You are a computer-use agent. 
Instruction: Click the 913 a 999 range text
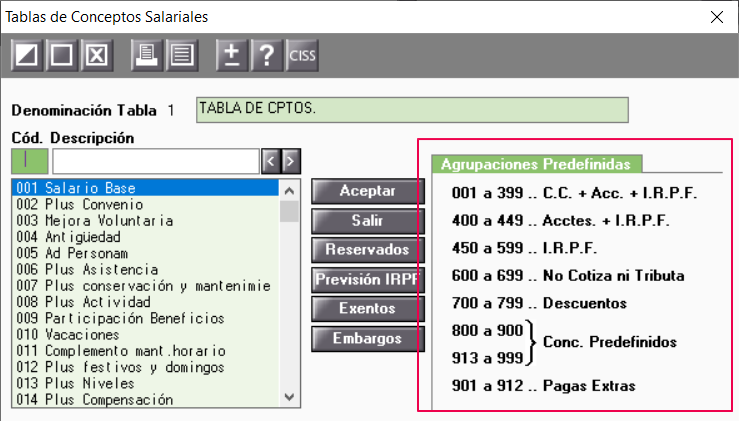pyautogui.click(x=487, y=358)
